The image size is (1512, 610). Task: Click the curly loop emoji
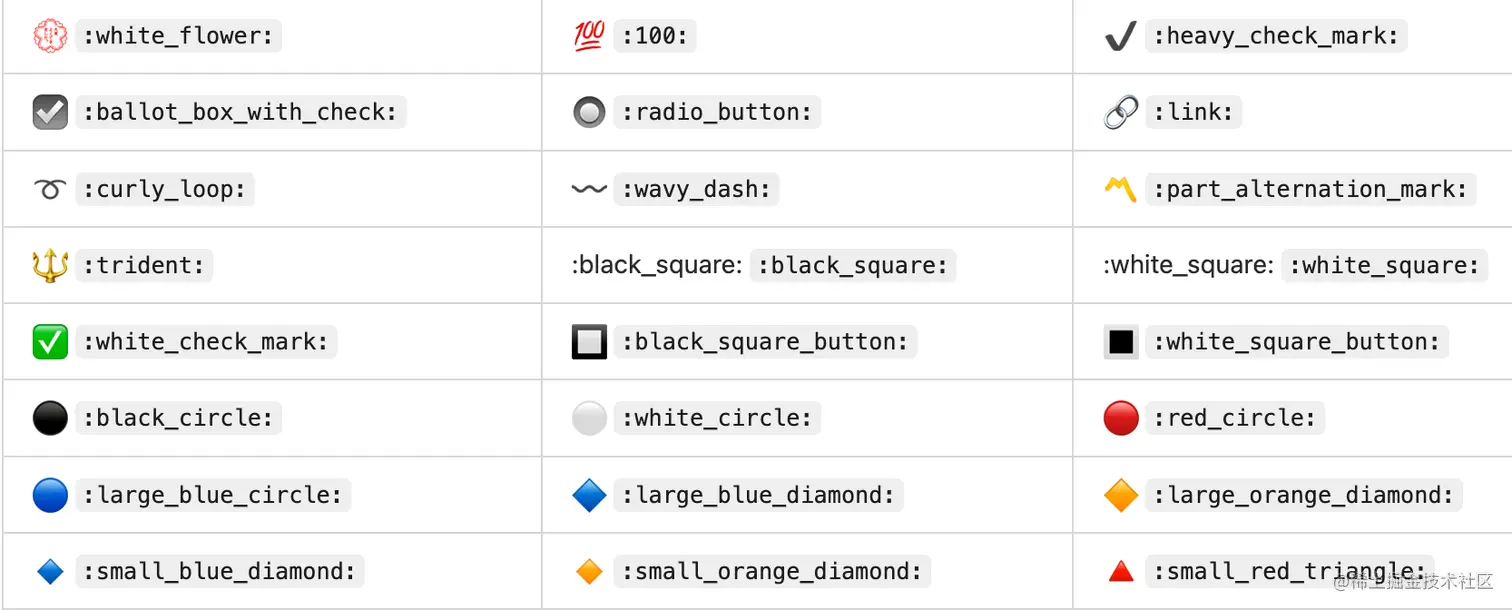point(50,189)
